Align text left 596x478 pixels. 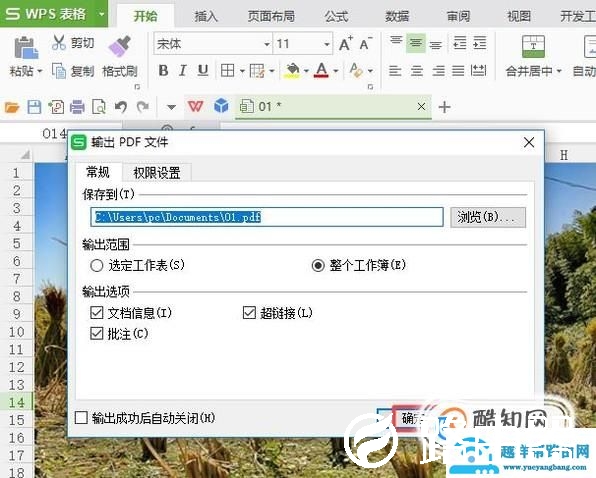(395, 71)
